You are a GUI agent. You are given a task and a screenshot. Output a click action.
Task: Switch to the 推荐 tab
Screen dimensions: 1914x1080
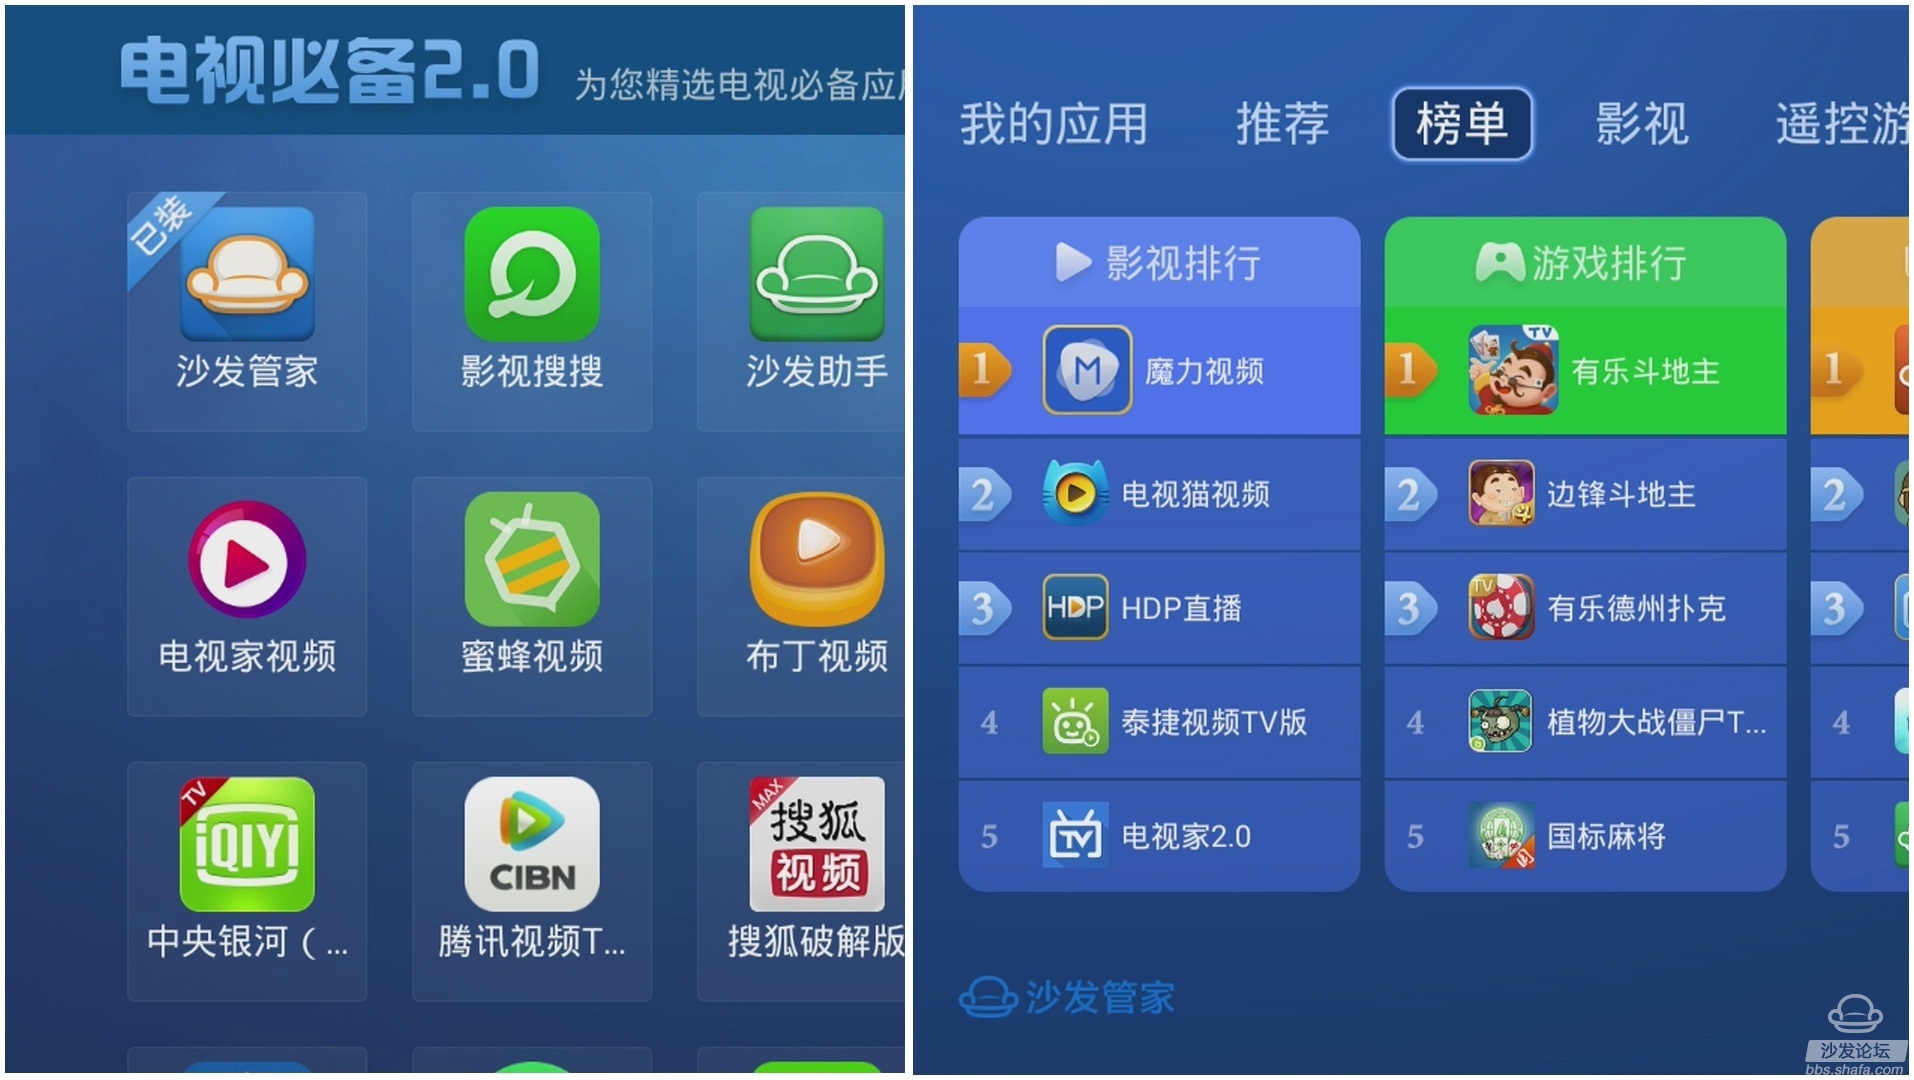click(1282, 124)
